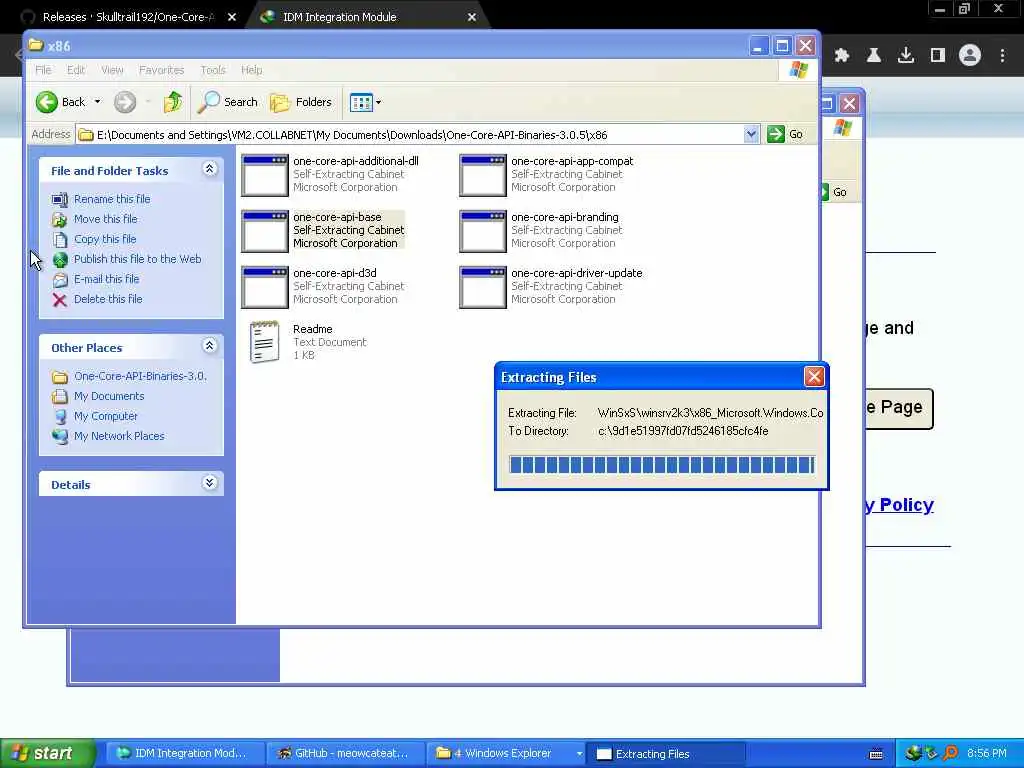The width and height of the screenshot is (1024, 768).
Task: Click Go button in background Explorer window
Action: (833, 192)
